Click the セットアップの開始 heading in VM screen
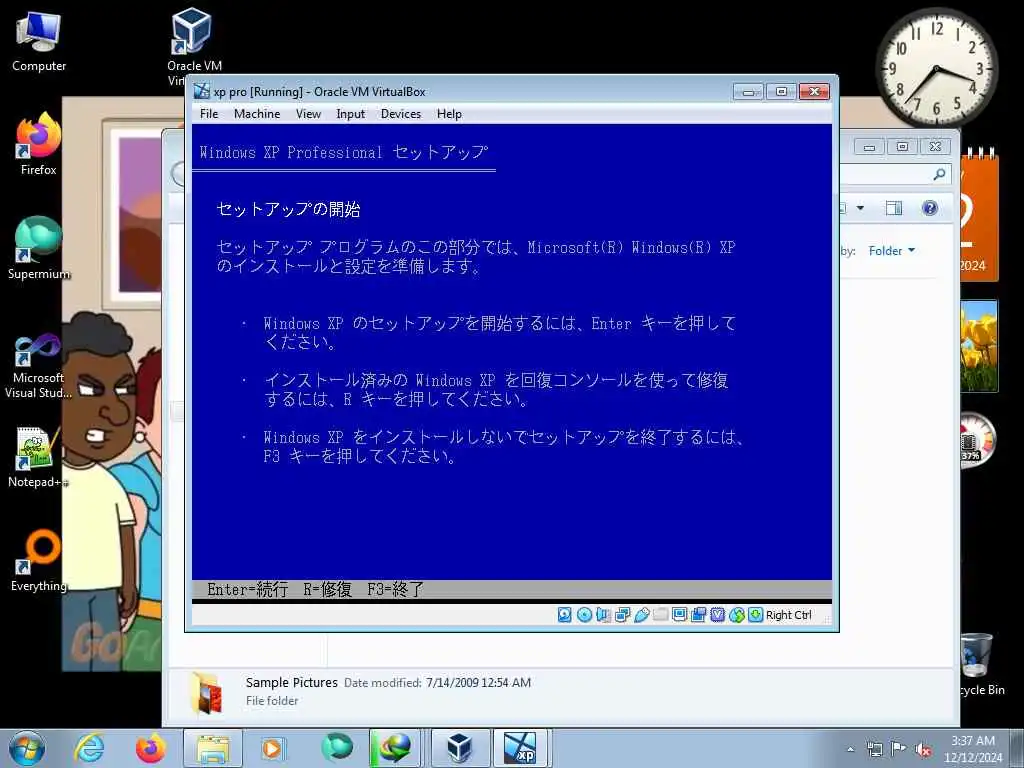This screenshot has height=768, width=1024. click(288, 209)
